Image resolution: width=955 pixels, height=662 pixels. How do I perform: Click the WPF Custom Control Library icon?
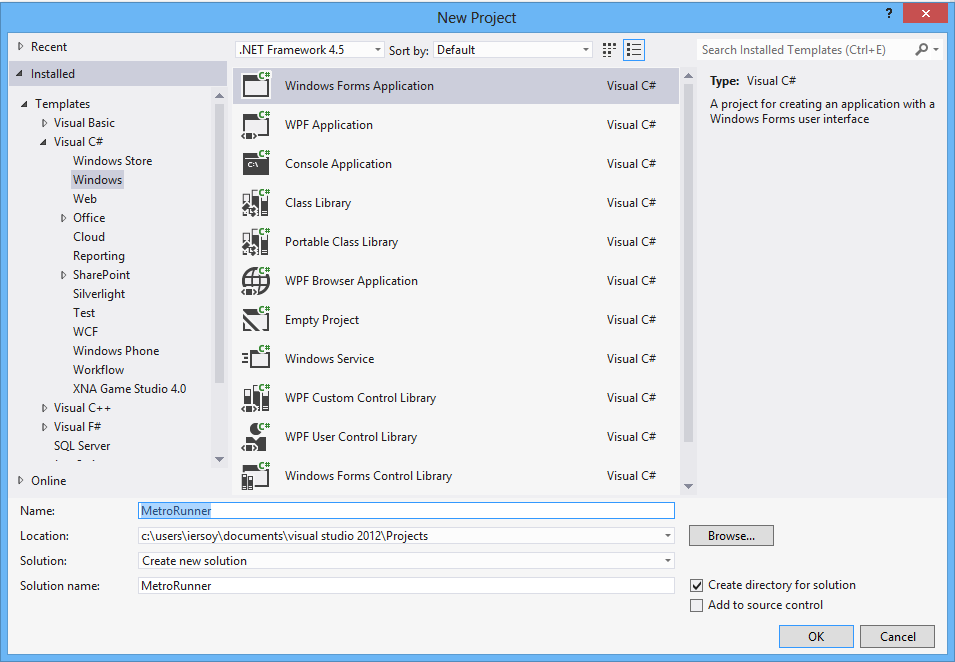[x=256, y=398]
